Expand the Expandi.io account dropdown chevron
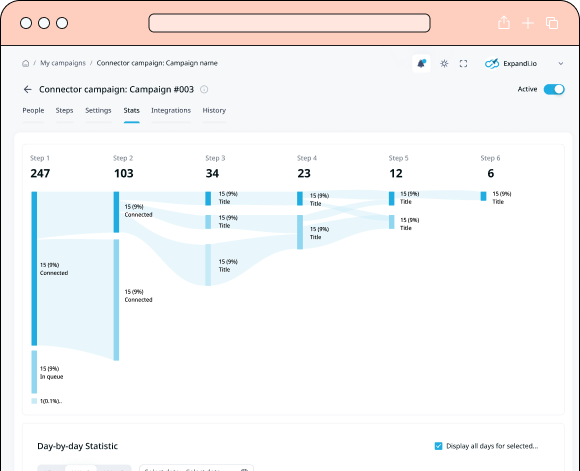 point(561,64)
